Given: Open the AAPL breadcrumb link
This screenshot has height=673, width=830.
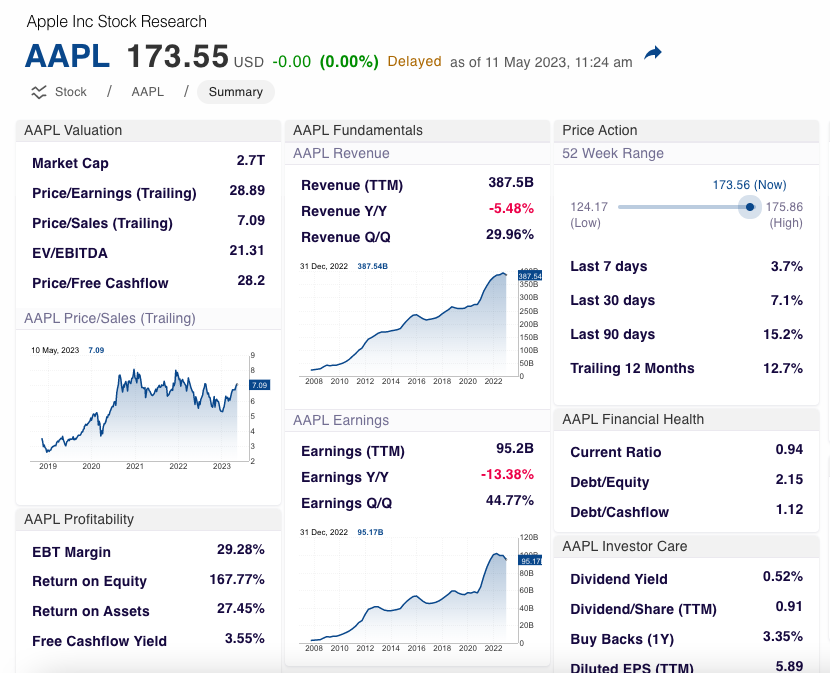Looking at the screenshot, I should pos(148,92).
